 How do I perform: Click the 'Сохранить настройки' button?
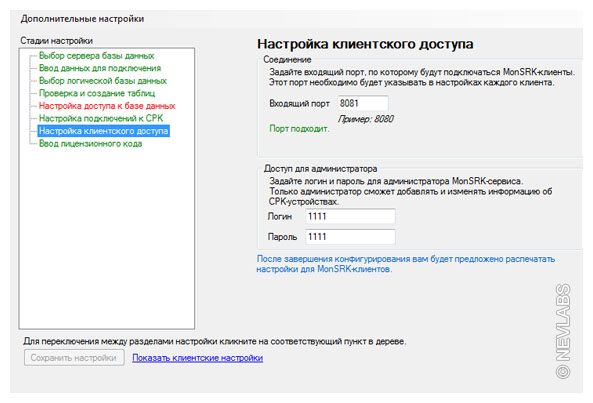74,358
